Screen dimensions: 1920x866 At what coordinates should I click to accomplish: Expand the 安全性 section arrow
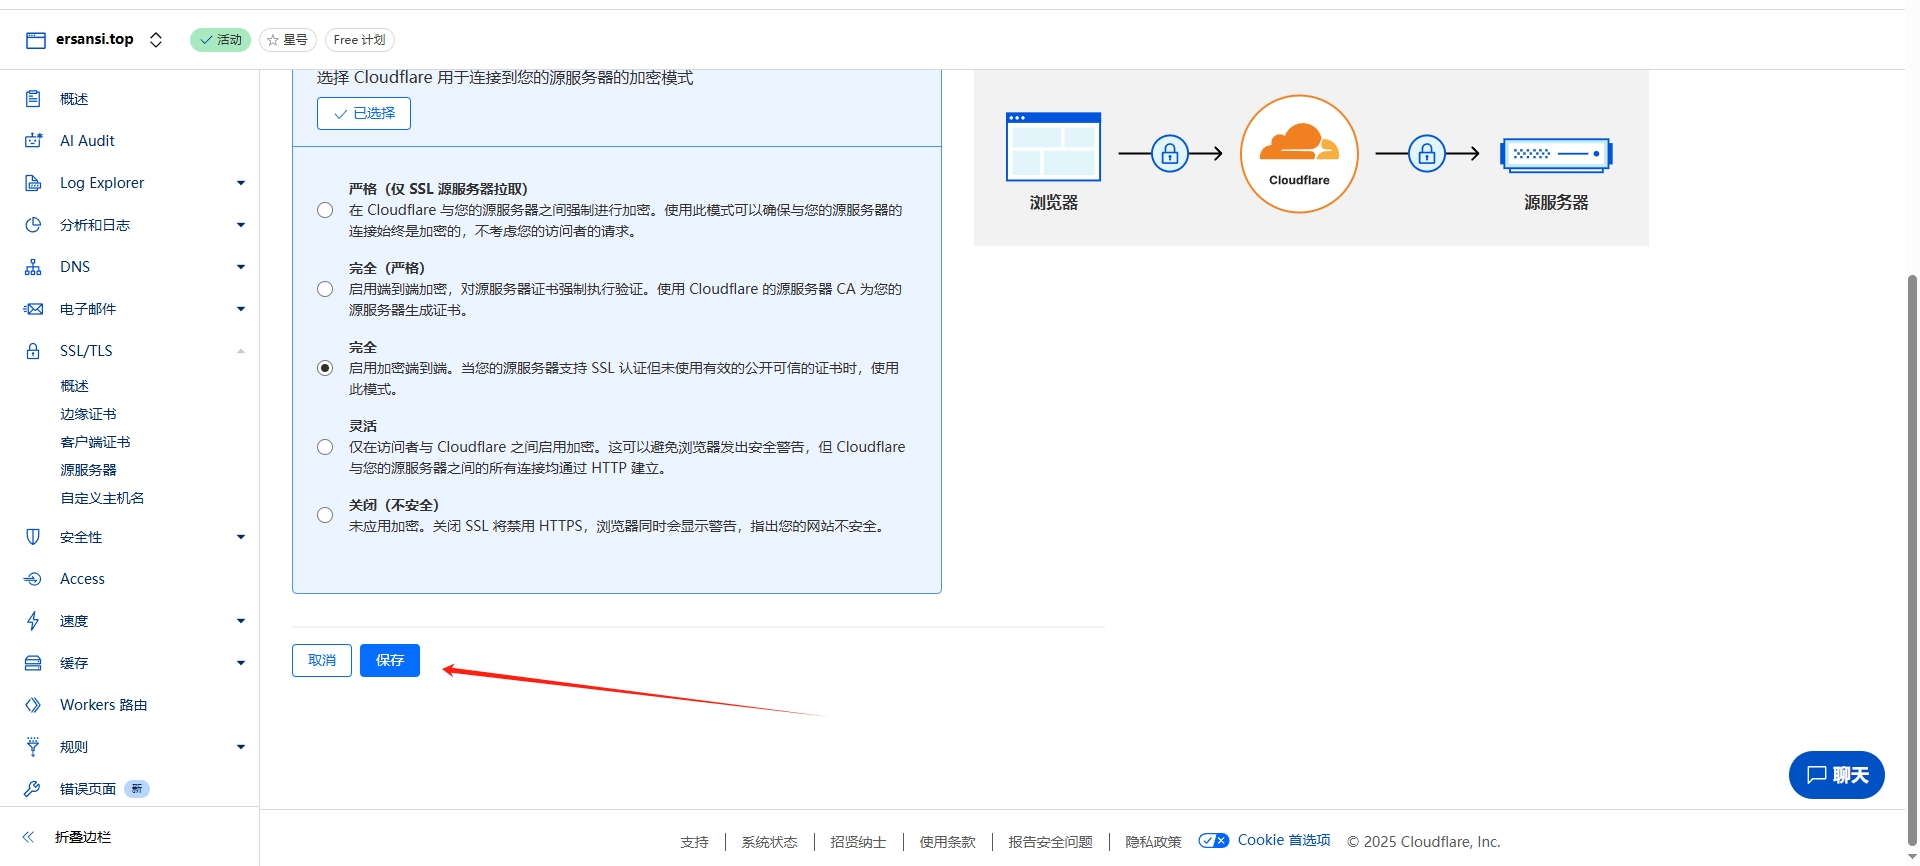(241, 537)
